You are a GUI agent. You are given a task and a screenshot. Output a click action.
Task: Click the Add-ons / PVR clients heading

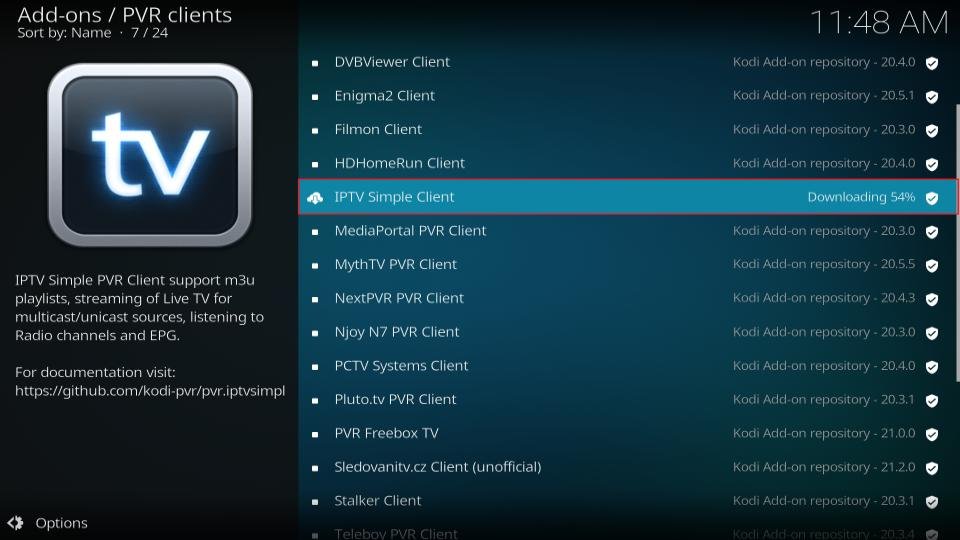point(124,15)
